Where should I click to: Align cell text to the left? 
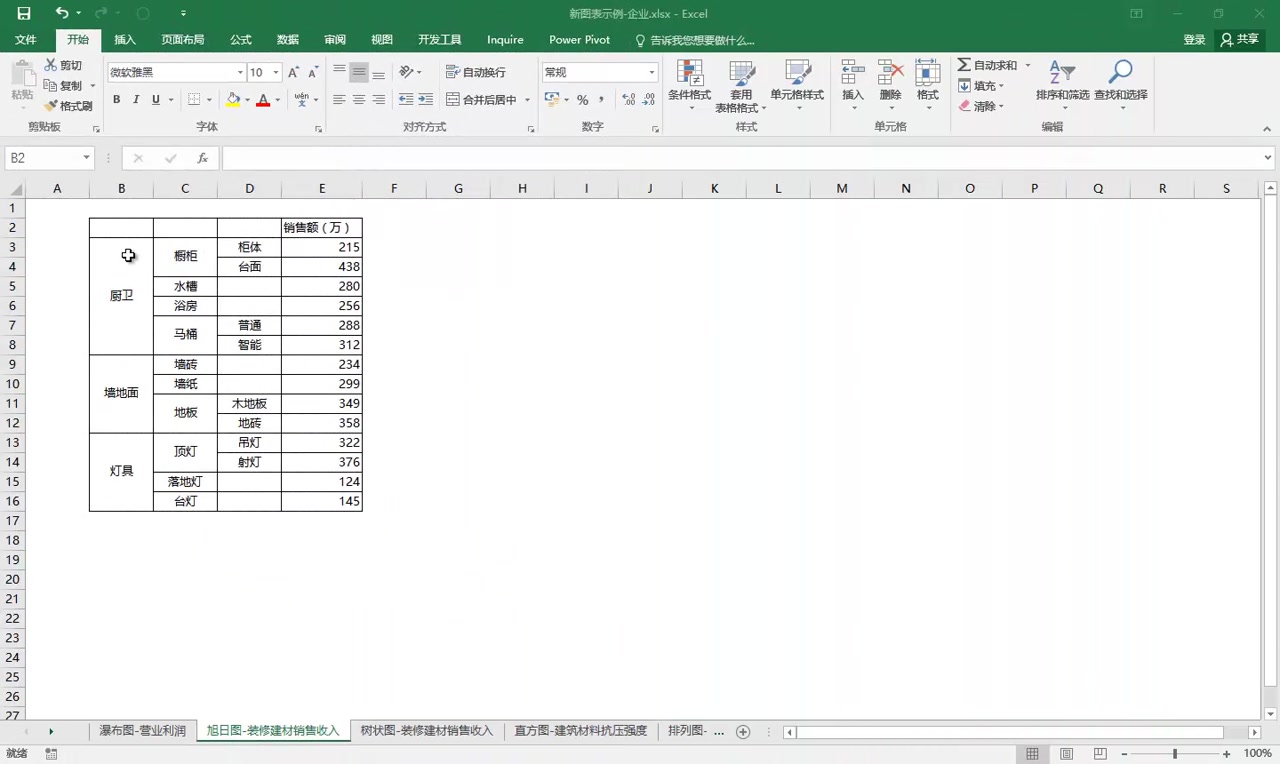(x=339, y=100)
